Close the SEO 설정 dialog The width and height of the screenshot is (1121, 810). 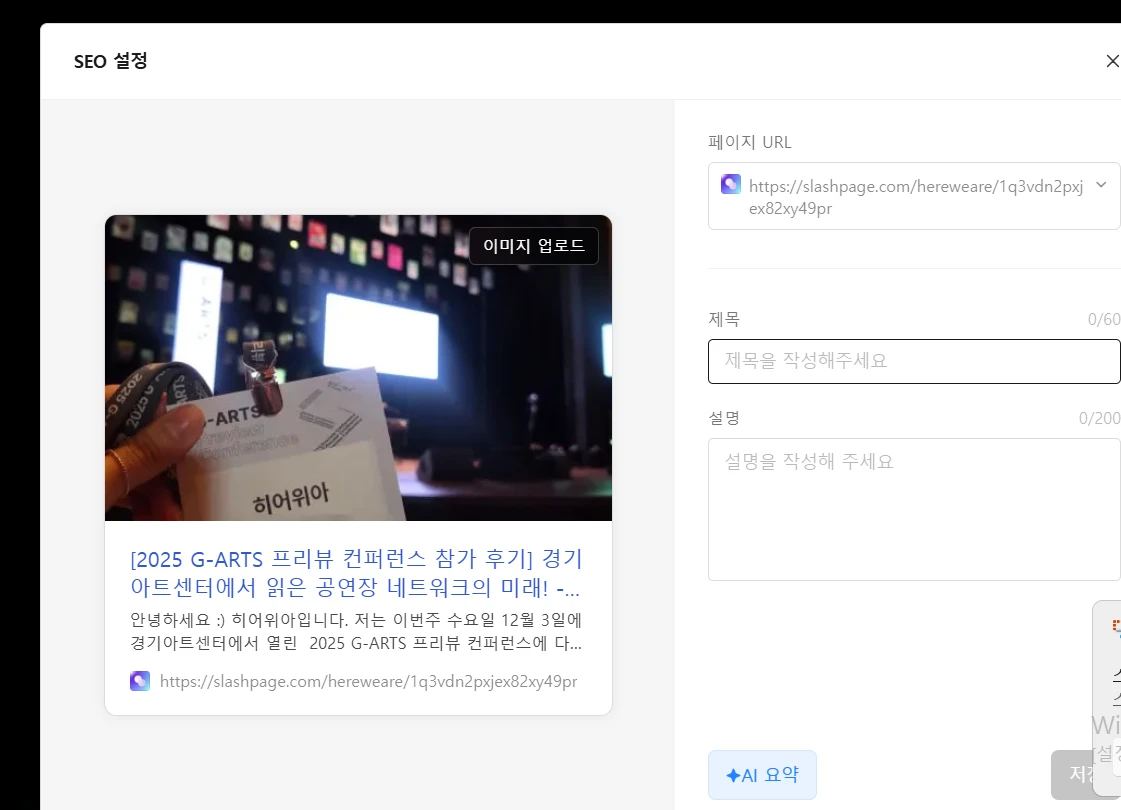click(1111, 61)
